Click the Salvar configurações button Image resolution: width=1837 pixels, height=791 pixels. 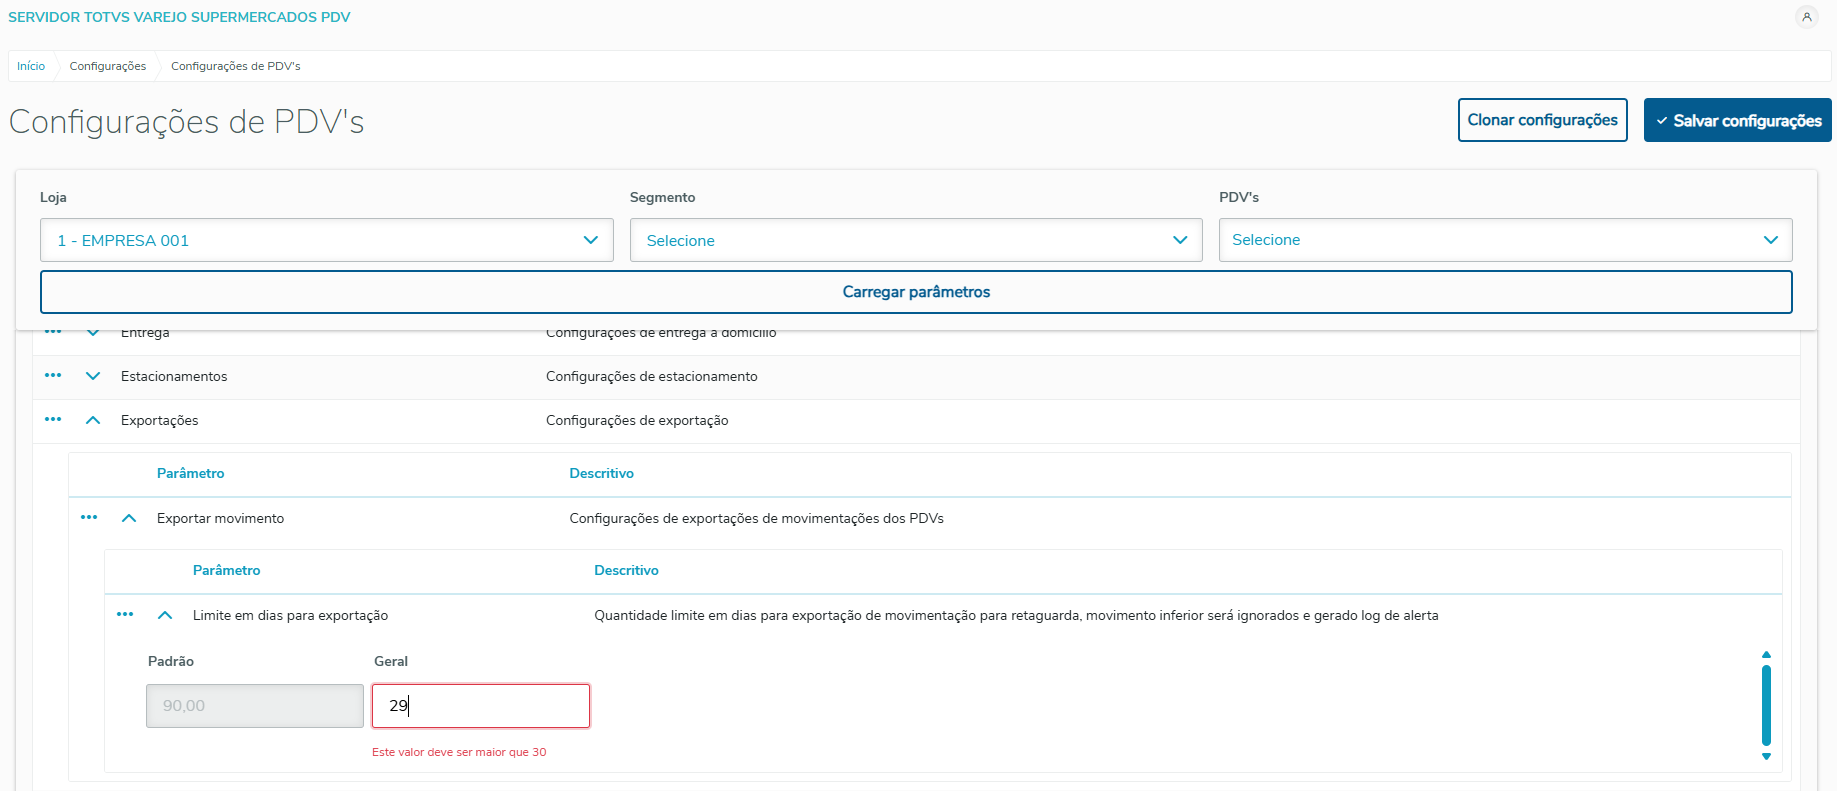[x=1737, y=120]
